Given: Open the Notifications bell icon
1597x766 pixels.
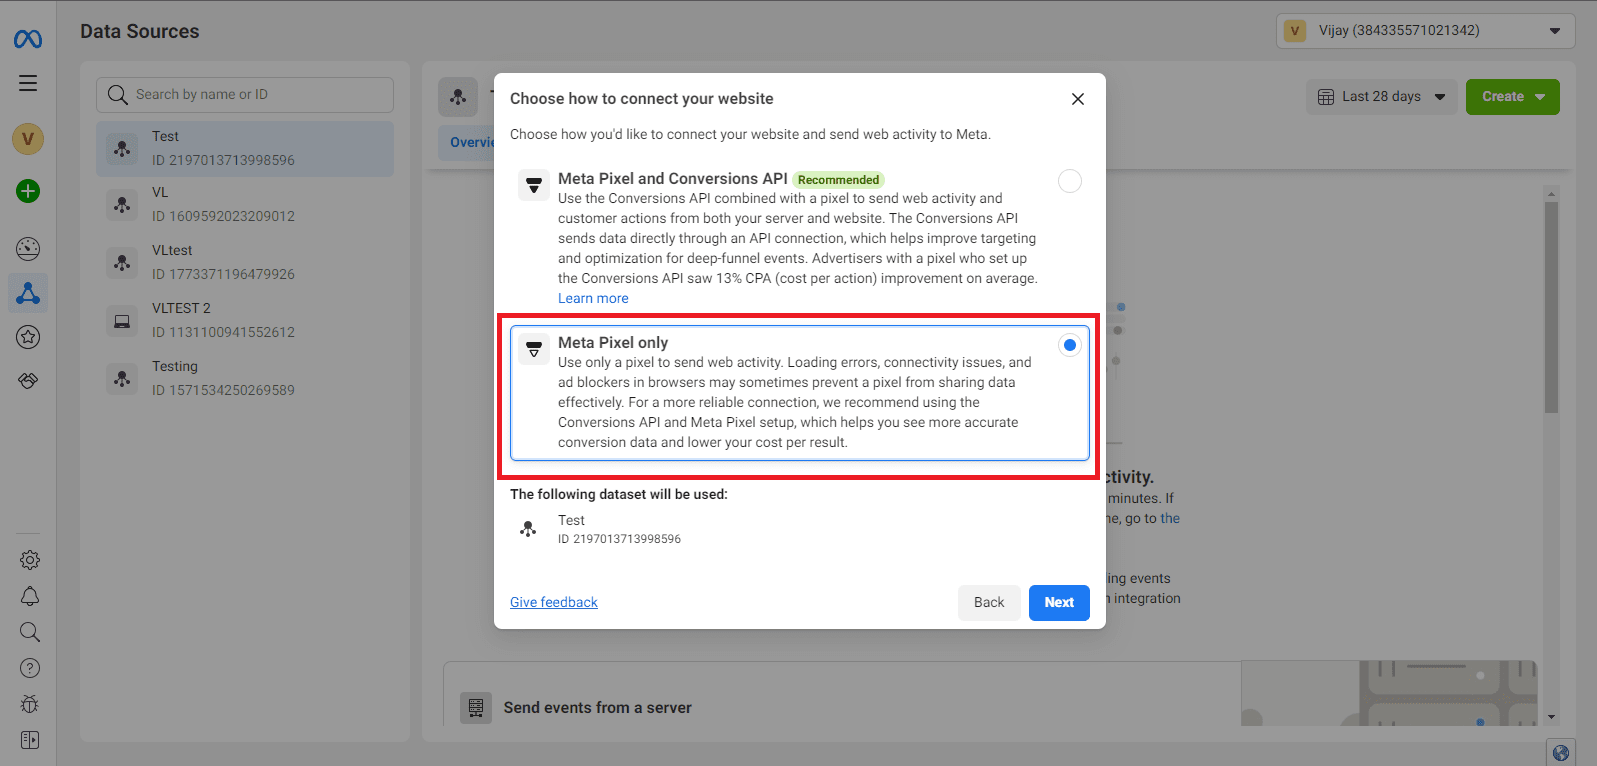Looking at the screenshot, I should point(30,596).
